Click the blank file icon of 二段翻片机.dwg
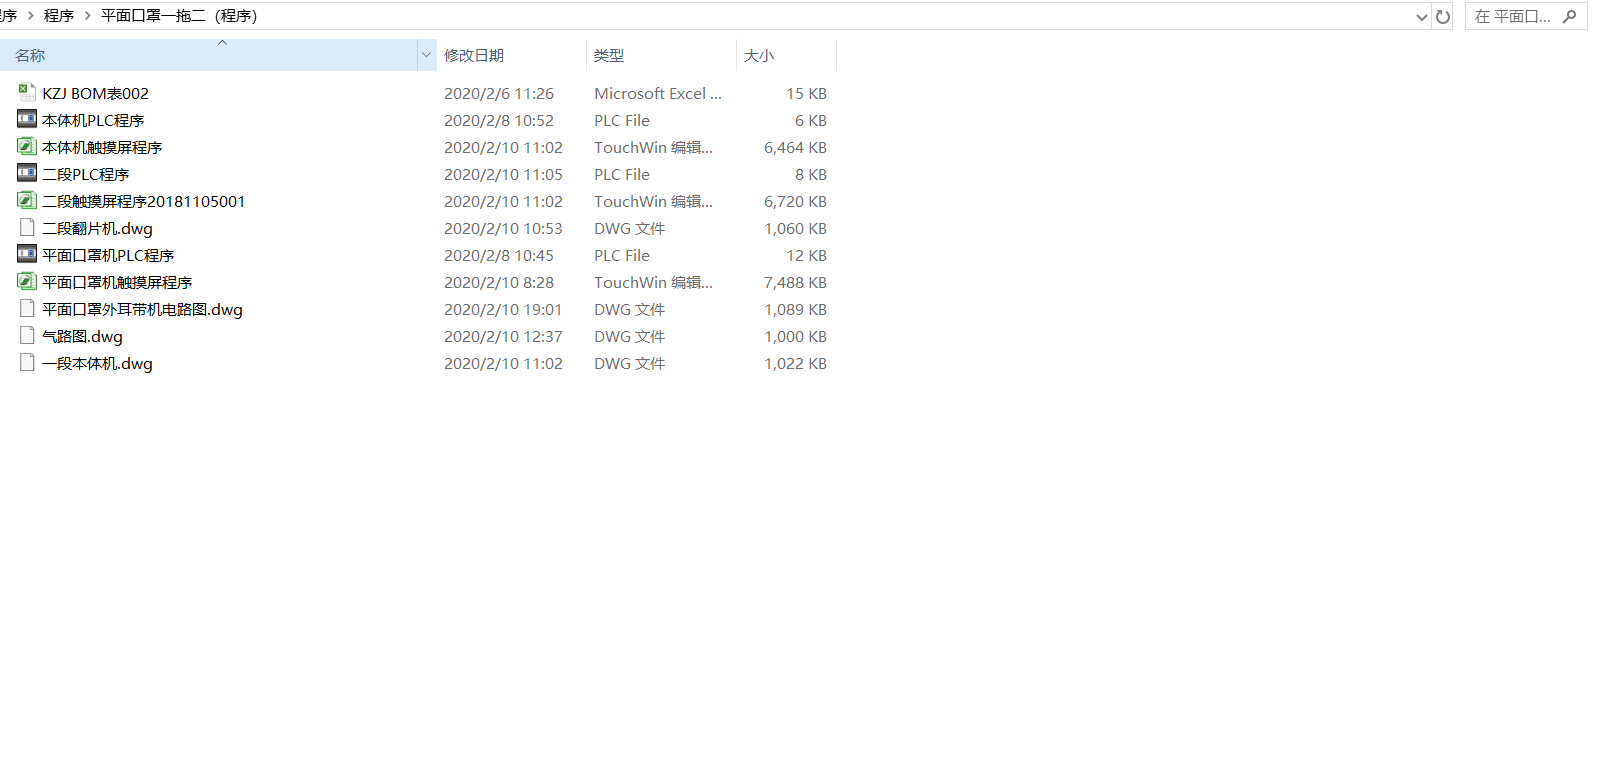The image size is (1600, 776). pyautogui.click(x=27, y=227)
